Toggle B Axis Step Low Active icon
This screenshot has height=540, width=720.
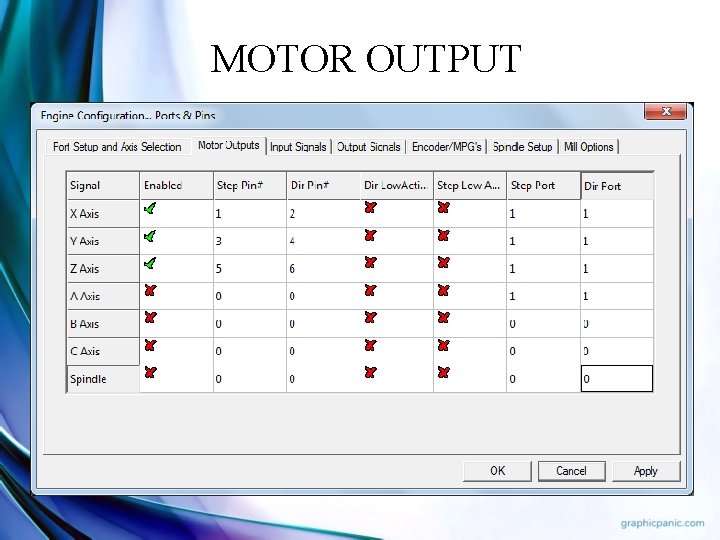pos(444,317)
